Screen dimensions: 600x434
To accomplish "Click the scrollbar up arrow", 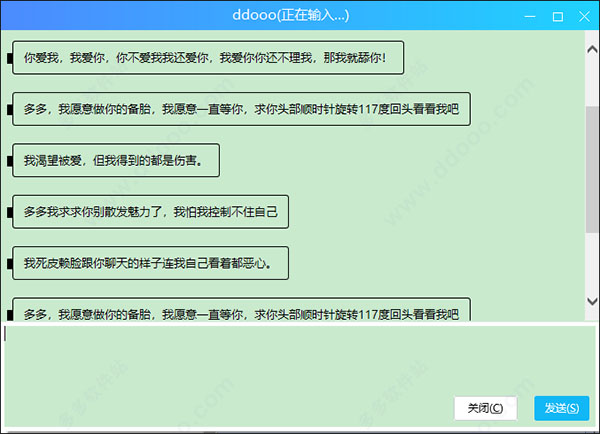I will pos(592,49).
